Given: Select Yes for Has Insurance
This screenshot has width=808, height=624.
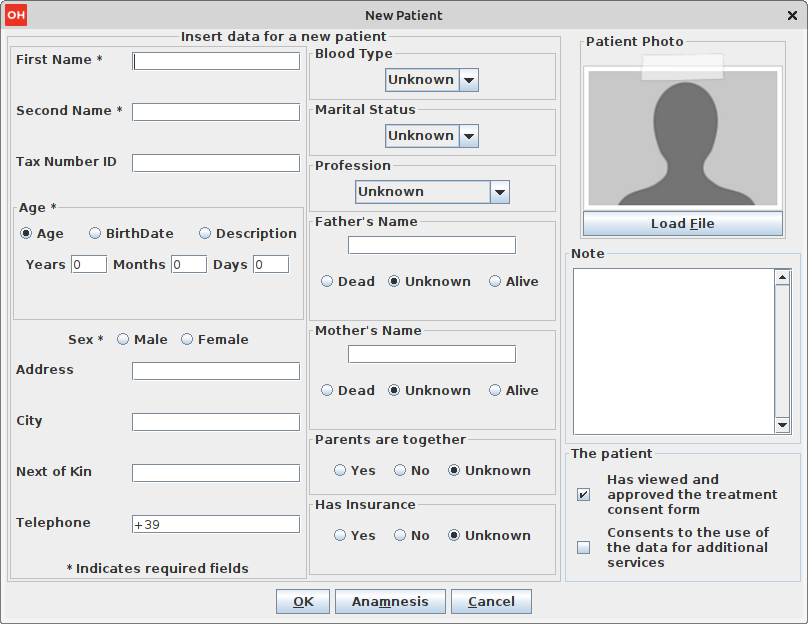Looking at the screenshot, I should pyautogui.click(x=341, y=536).
